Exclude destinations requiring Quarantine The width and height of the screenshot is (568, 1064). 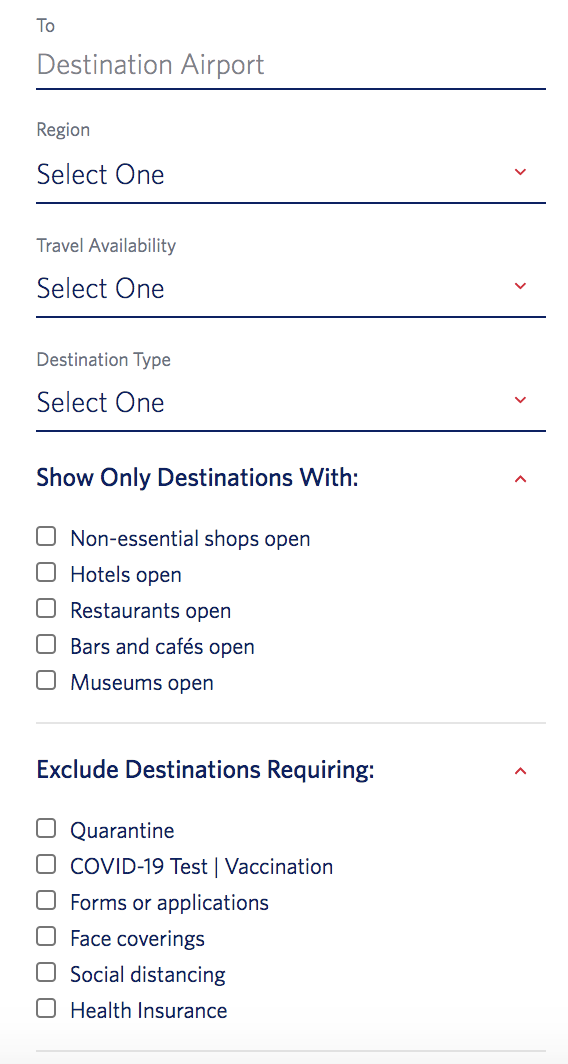point(46,829)
